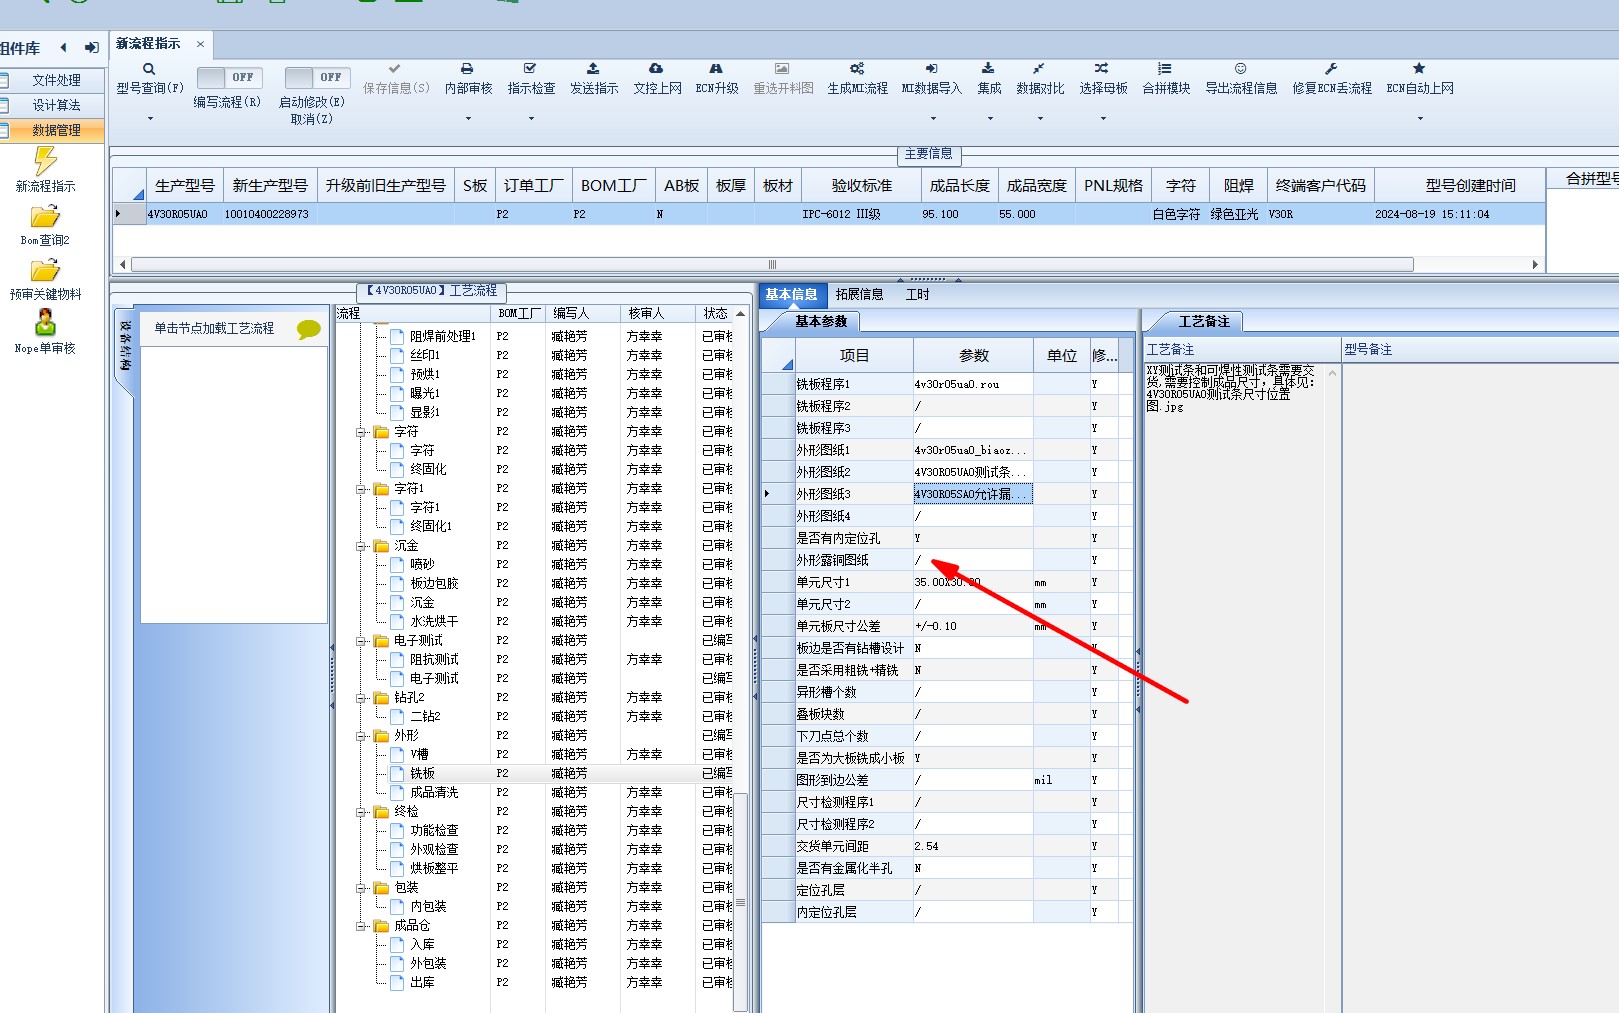This screenshot has width=1619, height=1013.
Task: Collapse the 沉金 tree folder
Action: point(362,546)
